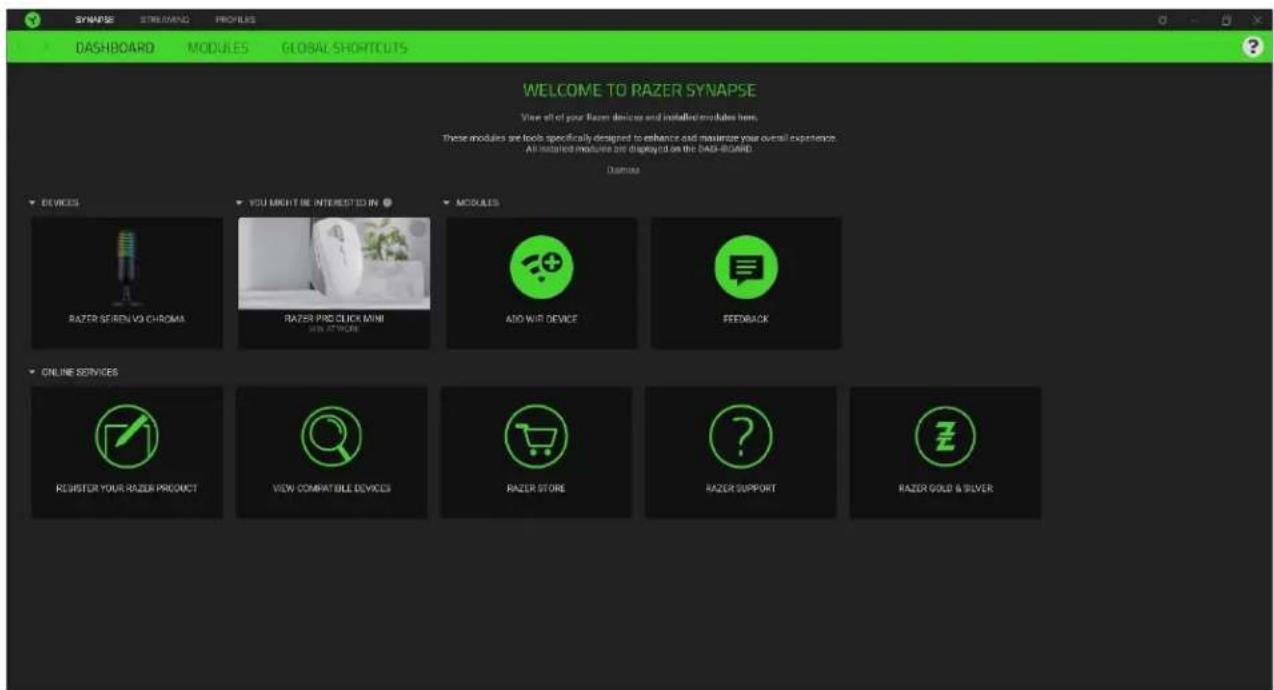The image size is (1274, 690).
Task: Click the info icon beside You Might Be Interested In
Action: pyautogui.click(x=387, y=202)
